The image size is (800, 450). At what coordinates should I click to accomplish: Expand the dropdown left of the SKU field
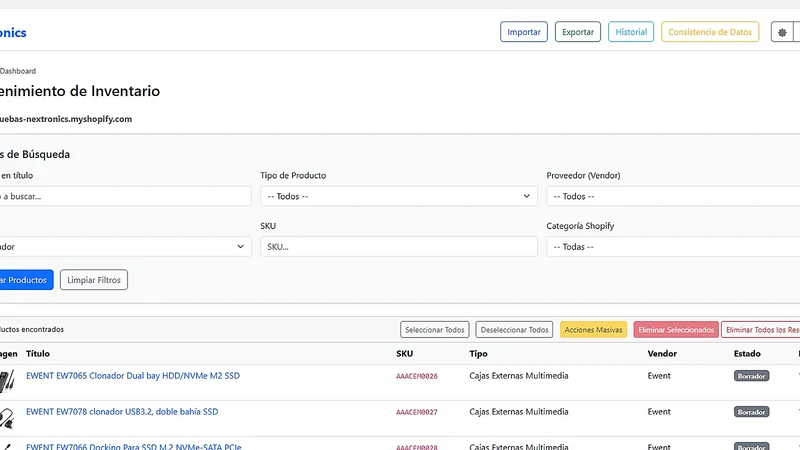(x=126, y=246)
